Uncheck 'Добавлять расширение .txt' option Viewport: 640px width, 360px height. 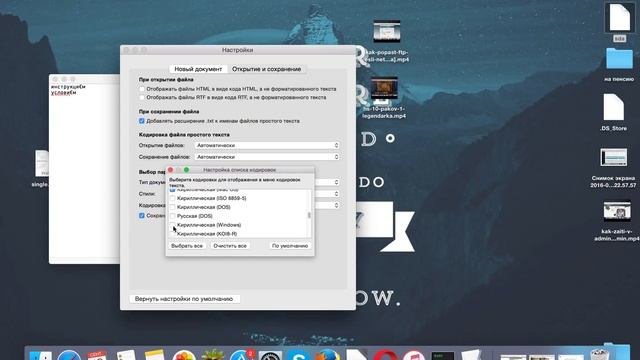tap(142, 121)
